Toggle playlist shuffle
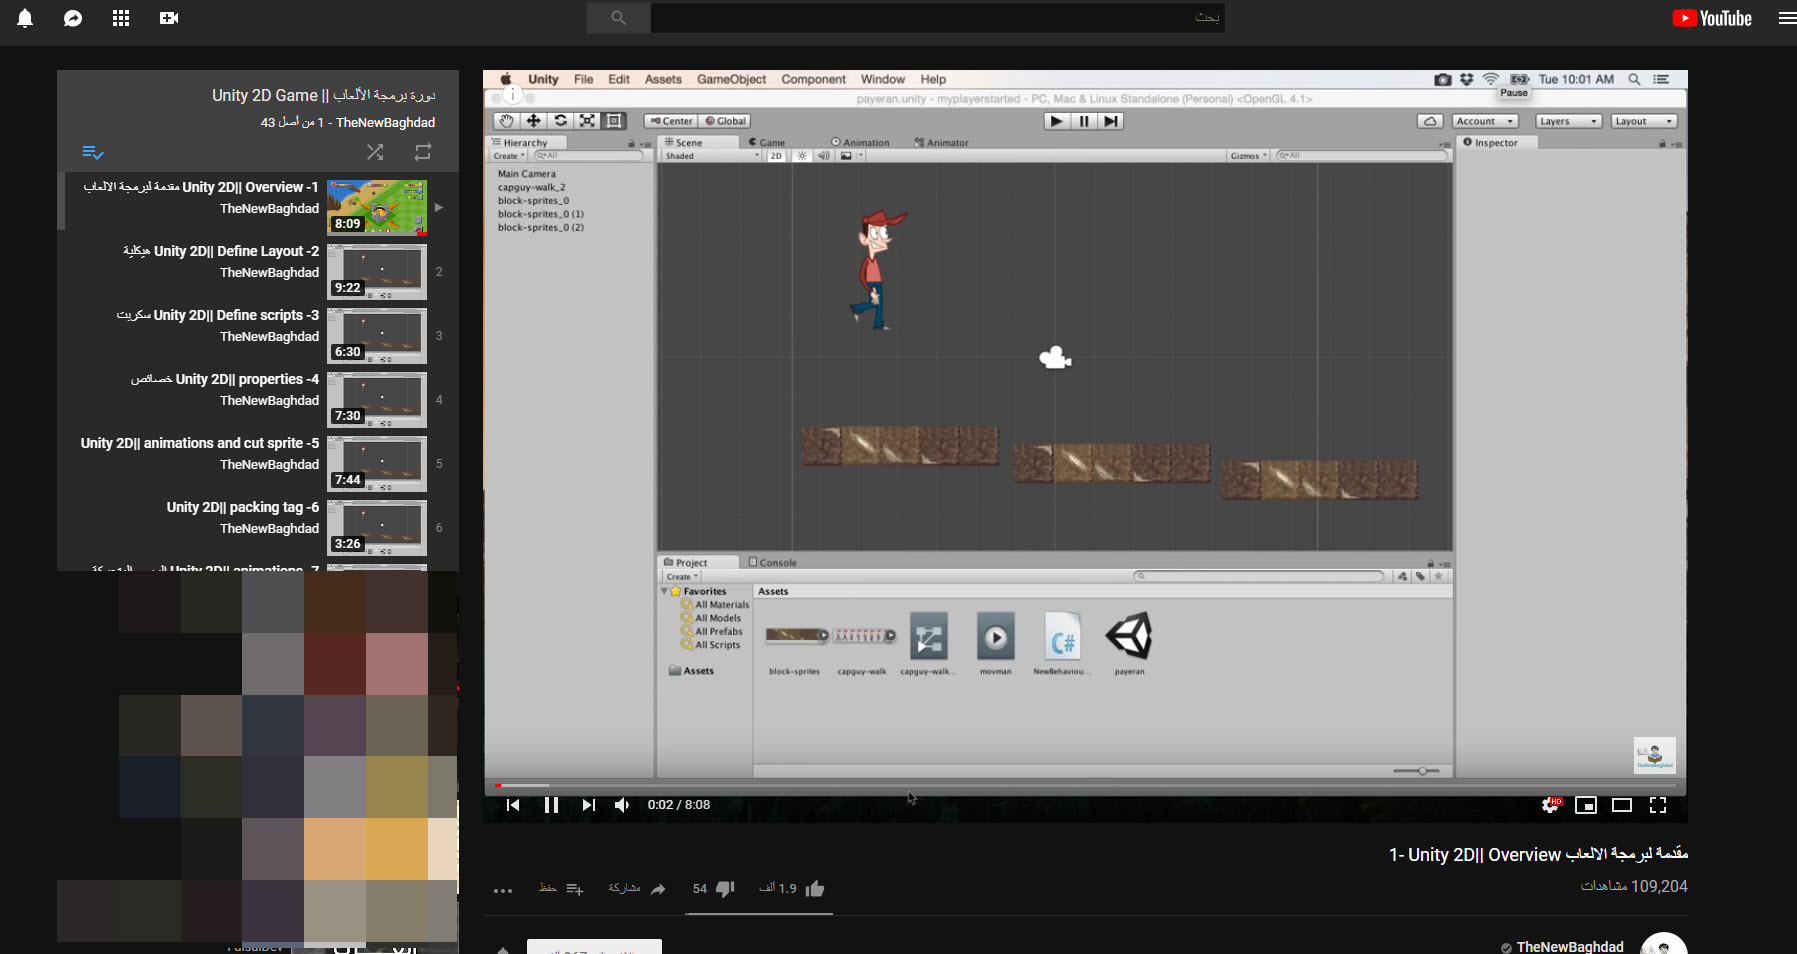Screen dimensions: 1797x954 pyautogui.click(x=375, y=152)
